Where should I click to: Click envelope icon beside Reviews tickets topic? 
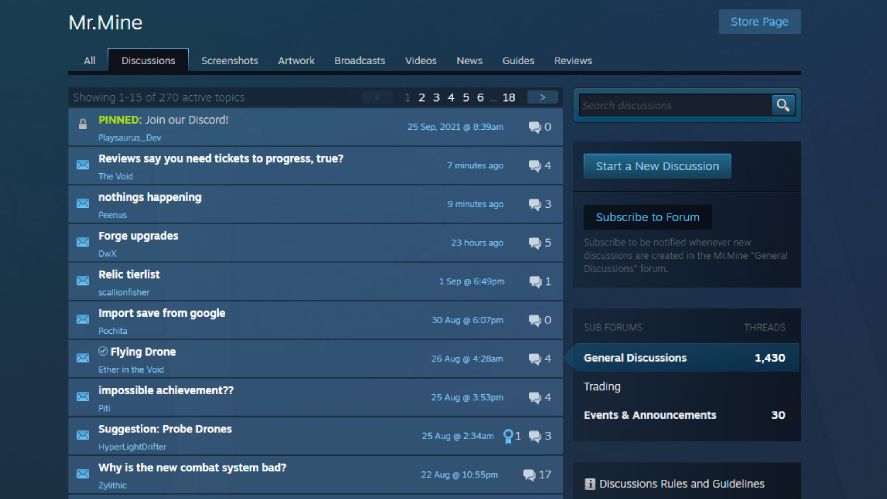(83, 165)
